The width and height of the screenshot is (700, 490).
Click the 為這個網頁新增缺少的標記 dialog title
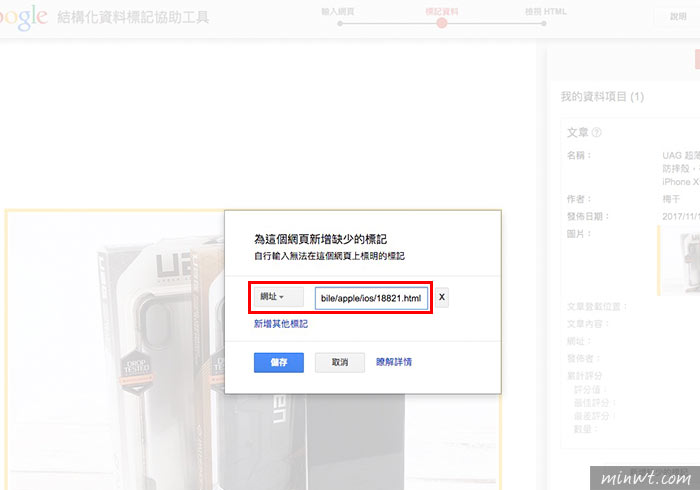click(x=321, y=239)
